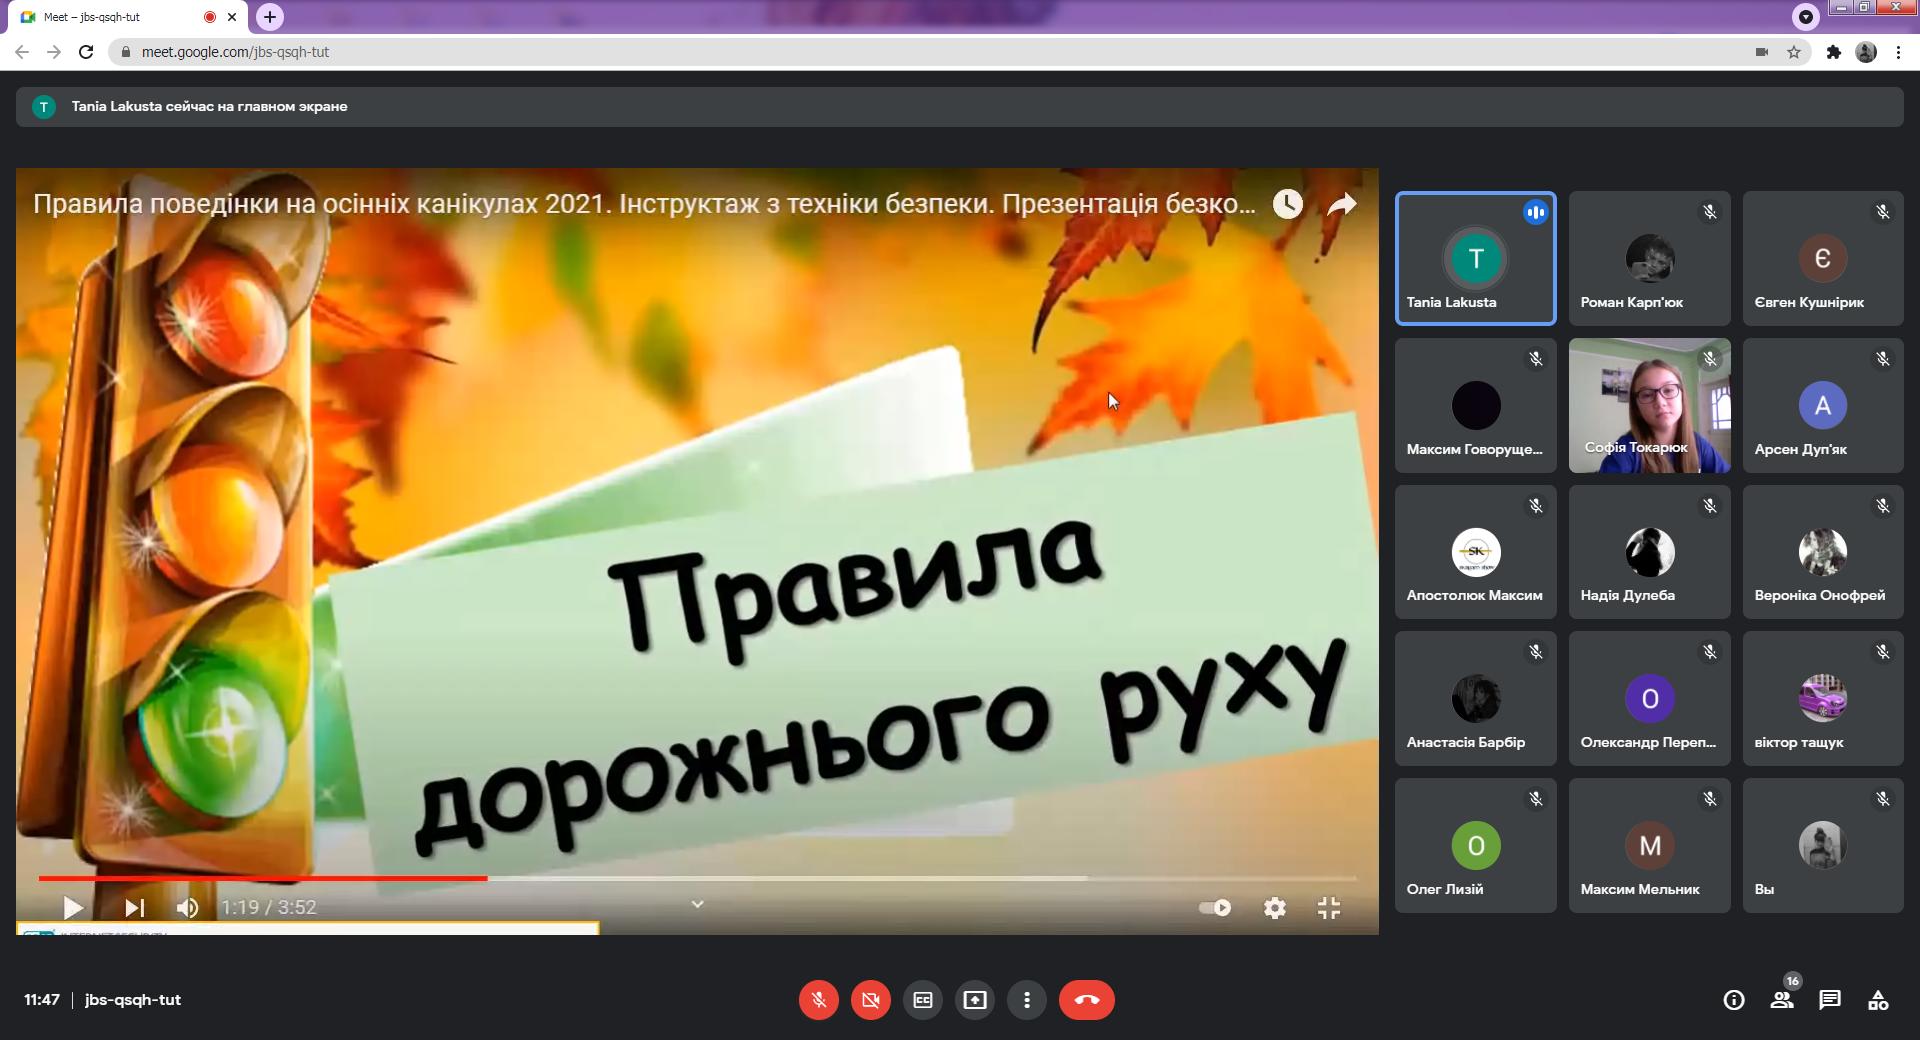The height and width of the screenshot is (1040, 1920).
Task: Click the Watch later clock icon
Action: 1288,204
